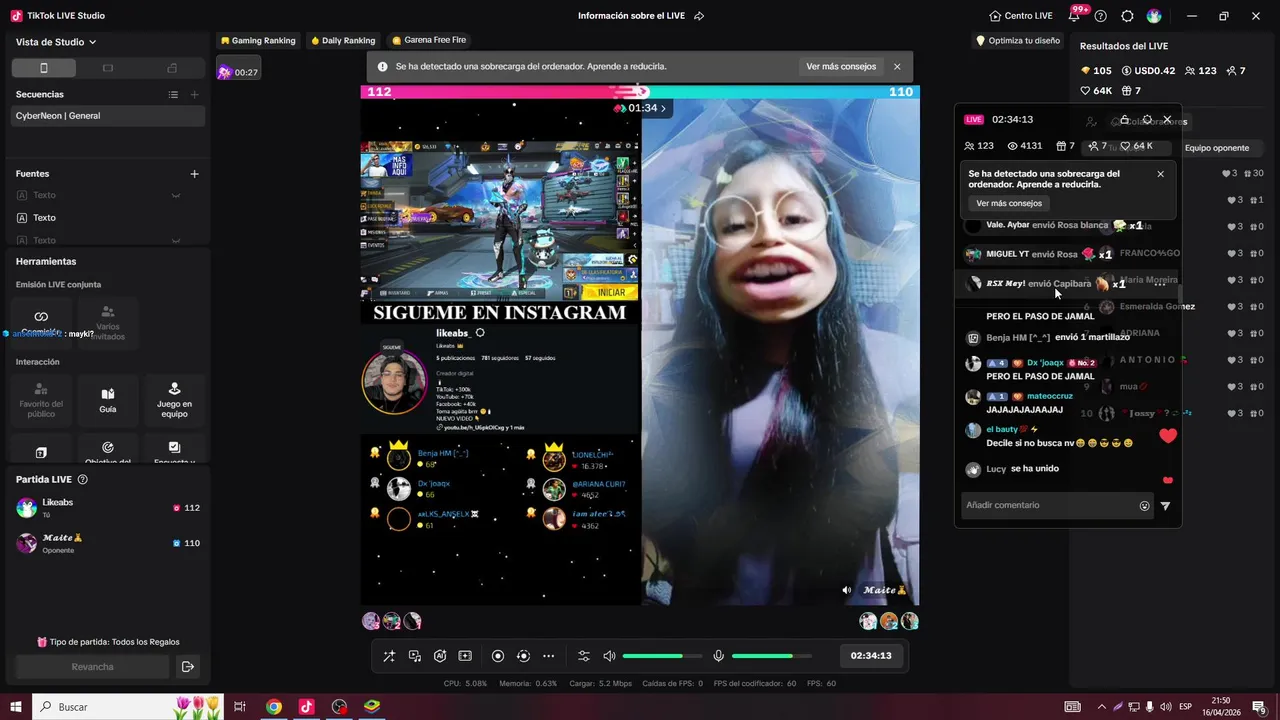
Task: Open the Gaming Ranking tab
Action: (257, 41)
